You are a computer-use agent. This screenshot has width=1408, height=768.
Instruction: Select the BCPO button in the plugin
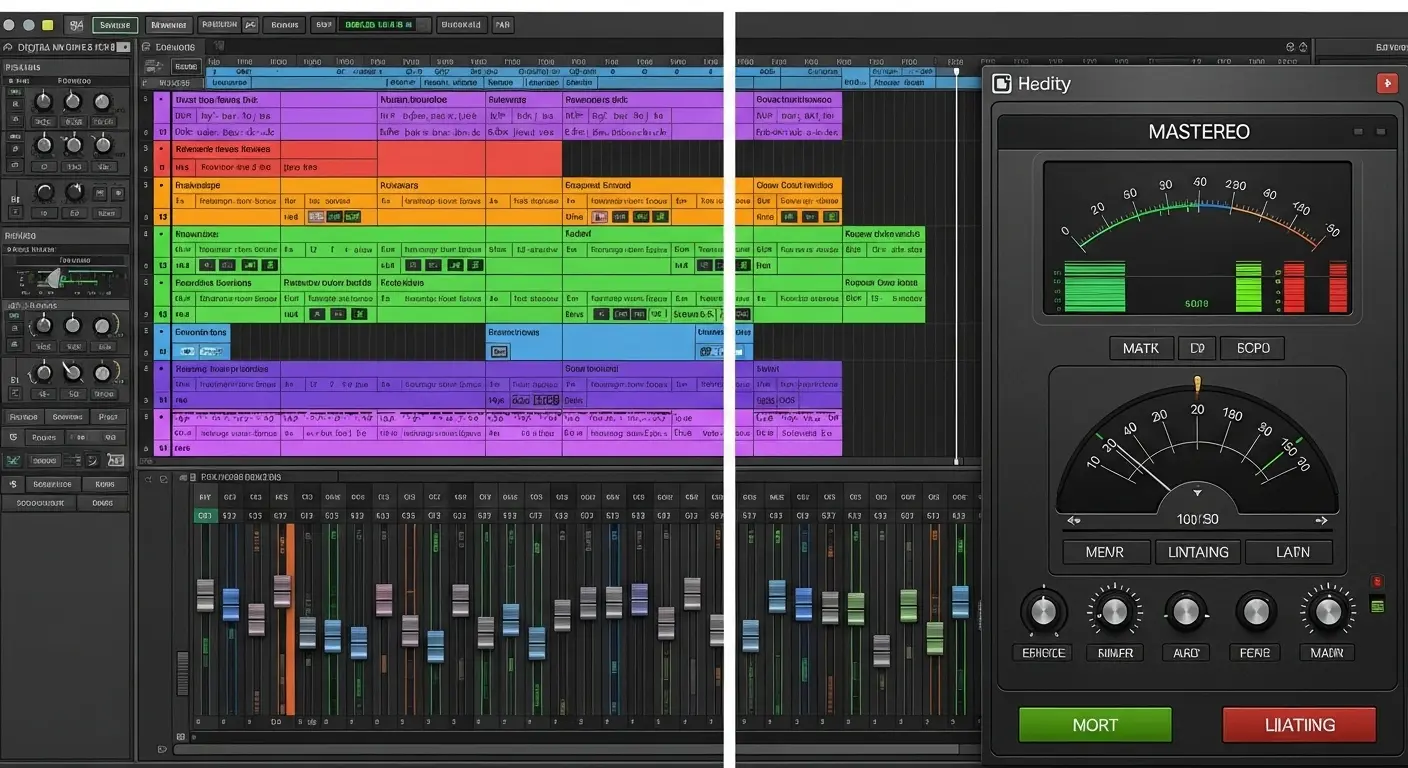tap(1253, 348)
